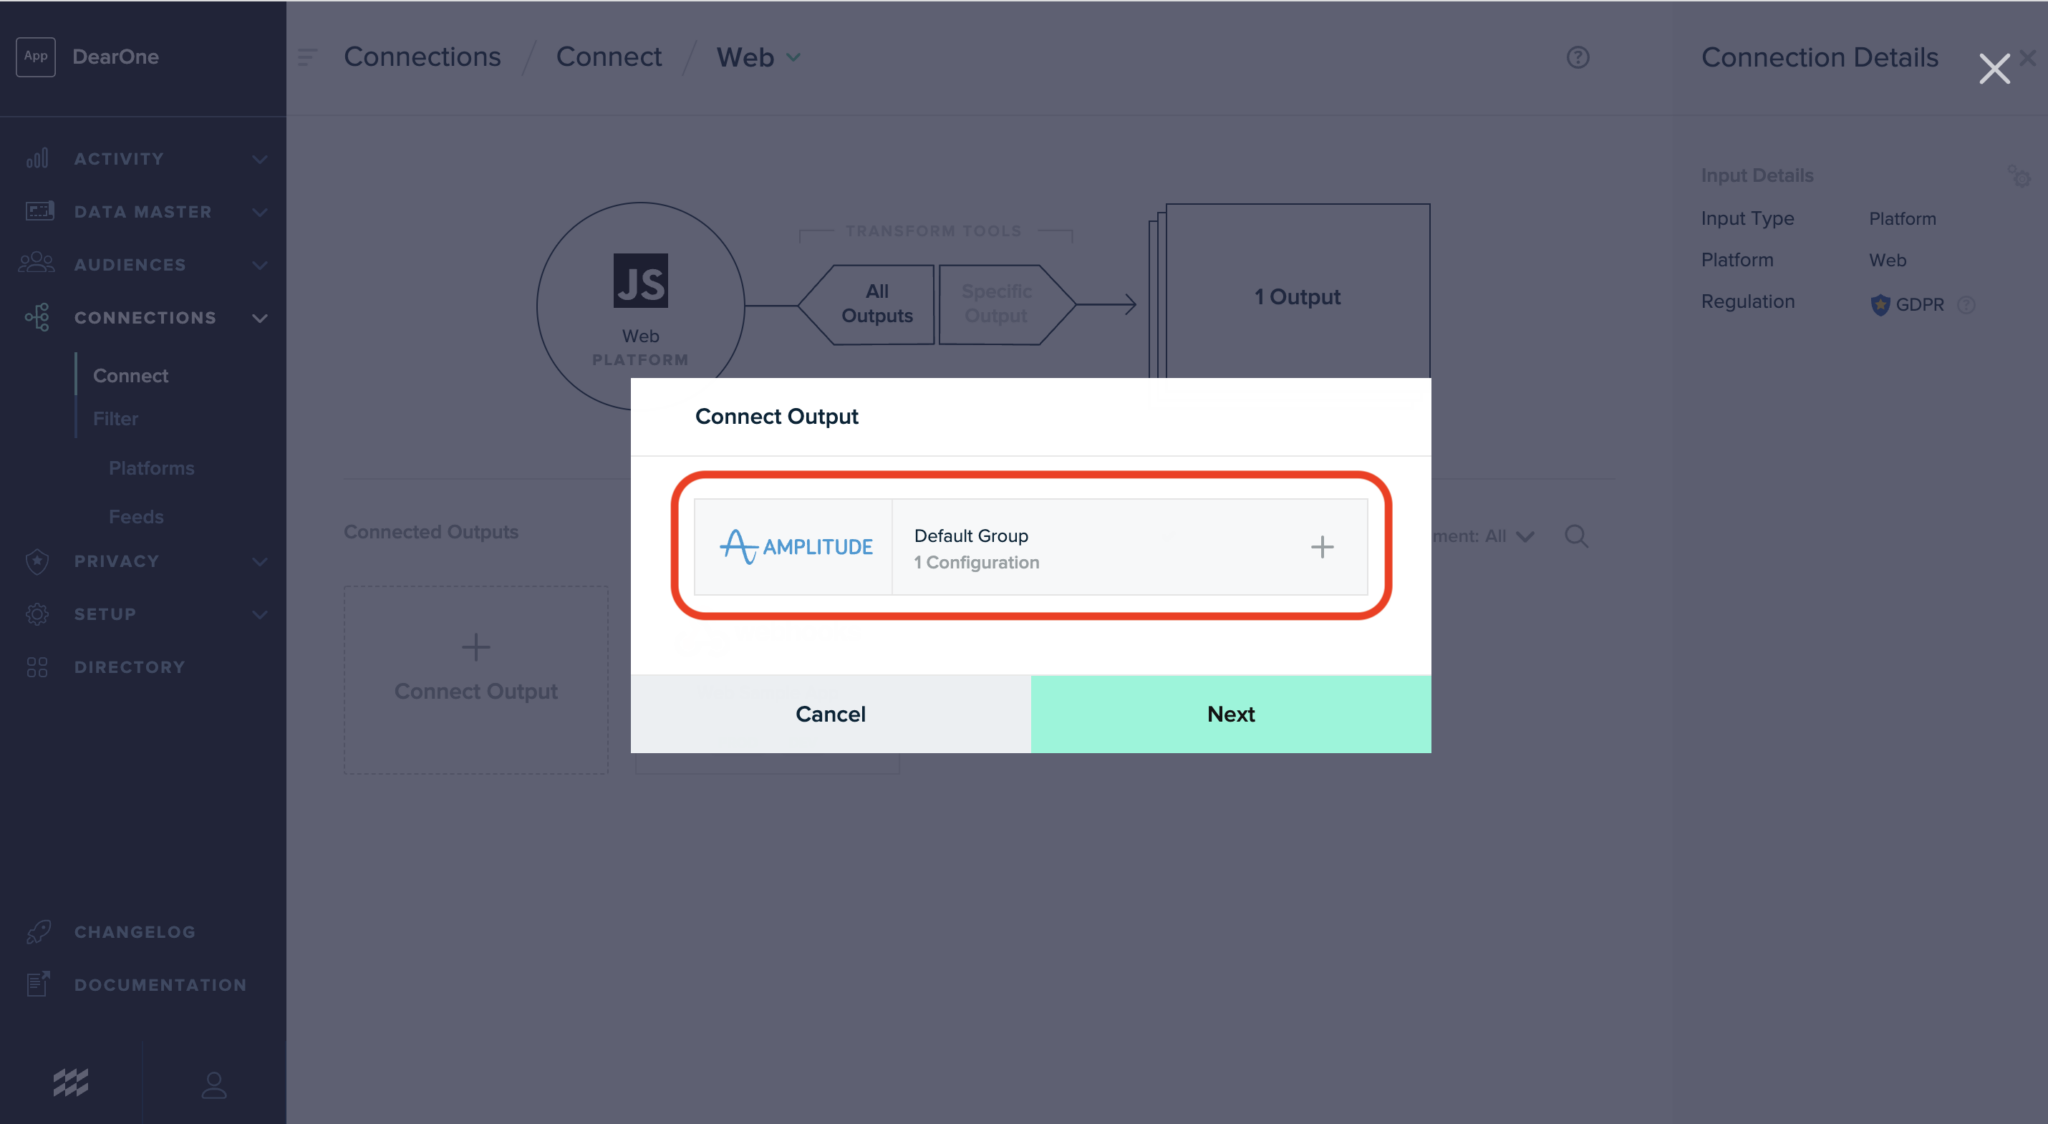Close the Connection Details panel

point(1994,69)
